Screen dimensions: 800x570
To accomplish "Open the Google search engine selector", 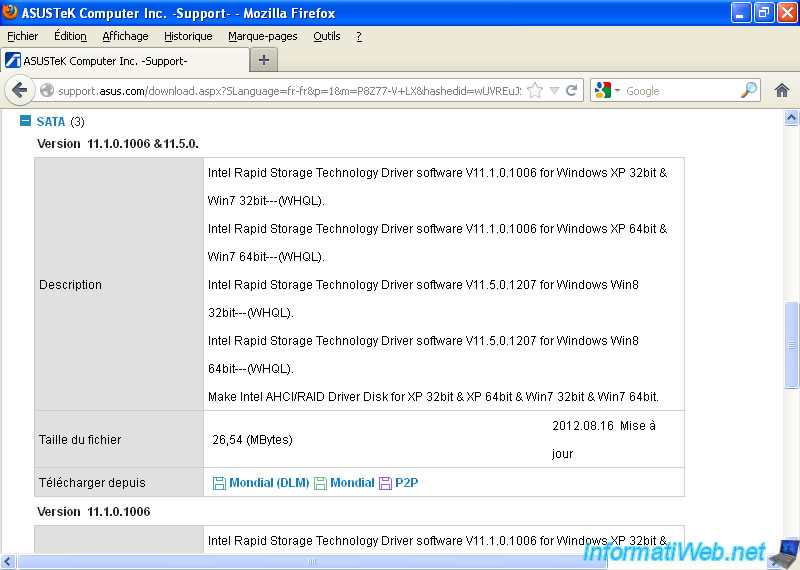I will [607, 90].
